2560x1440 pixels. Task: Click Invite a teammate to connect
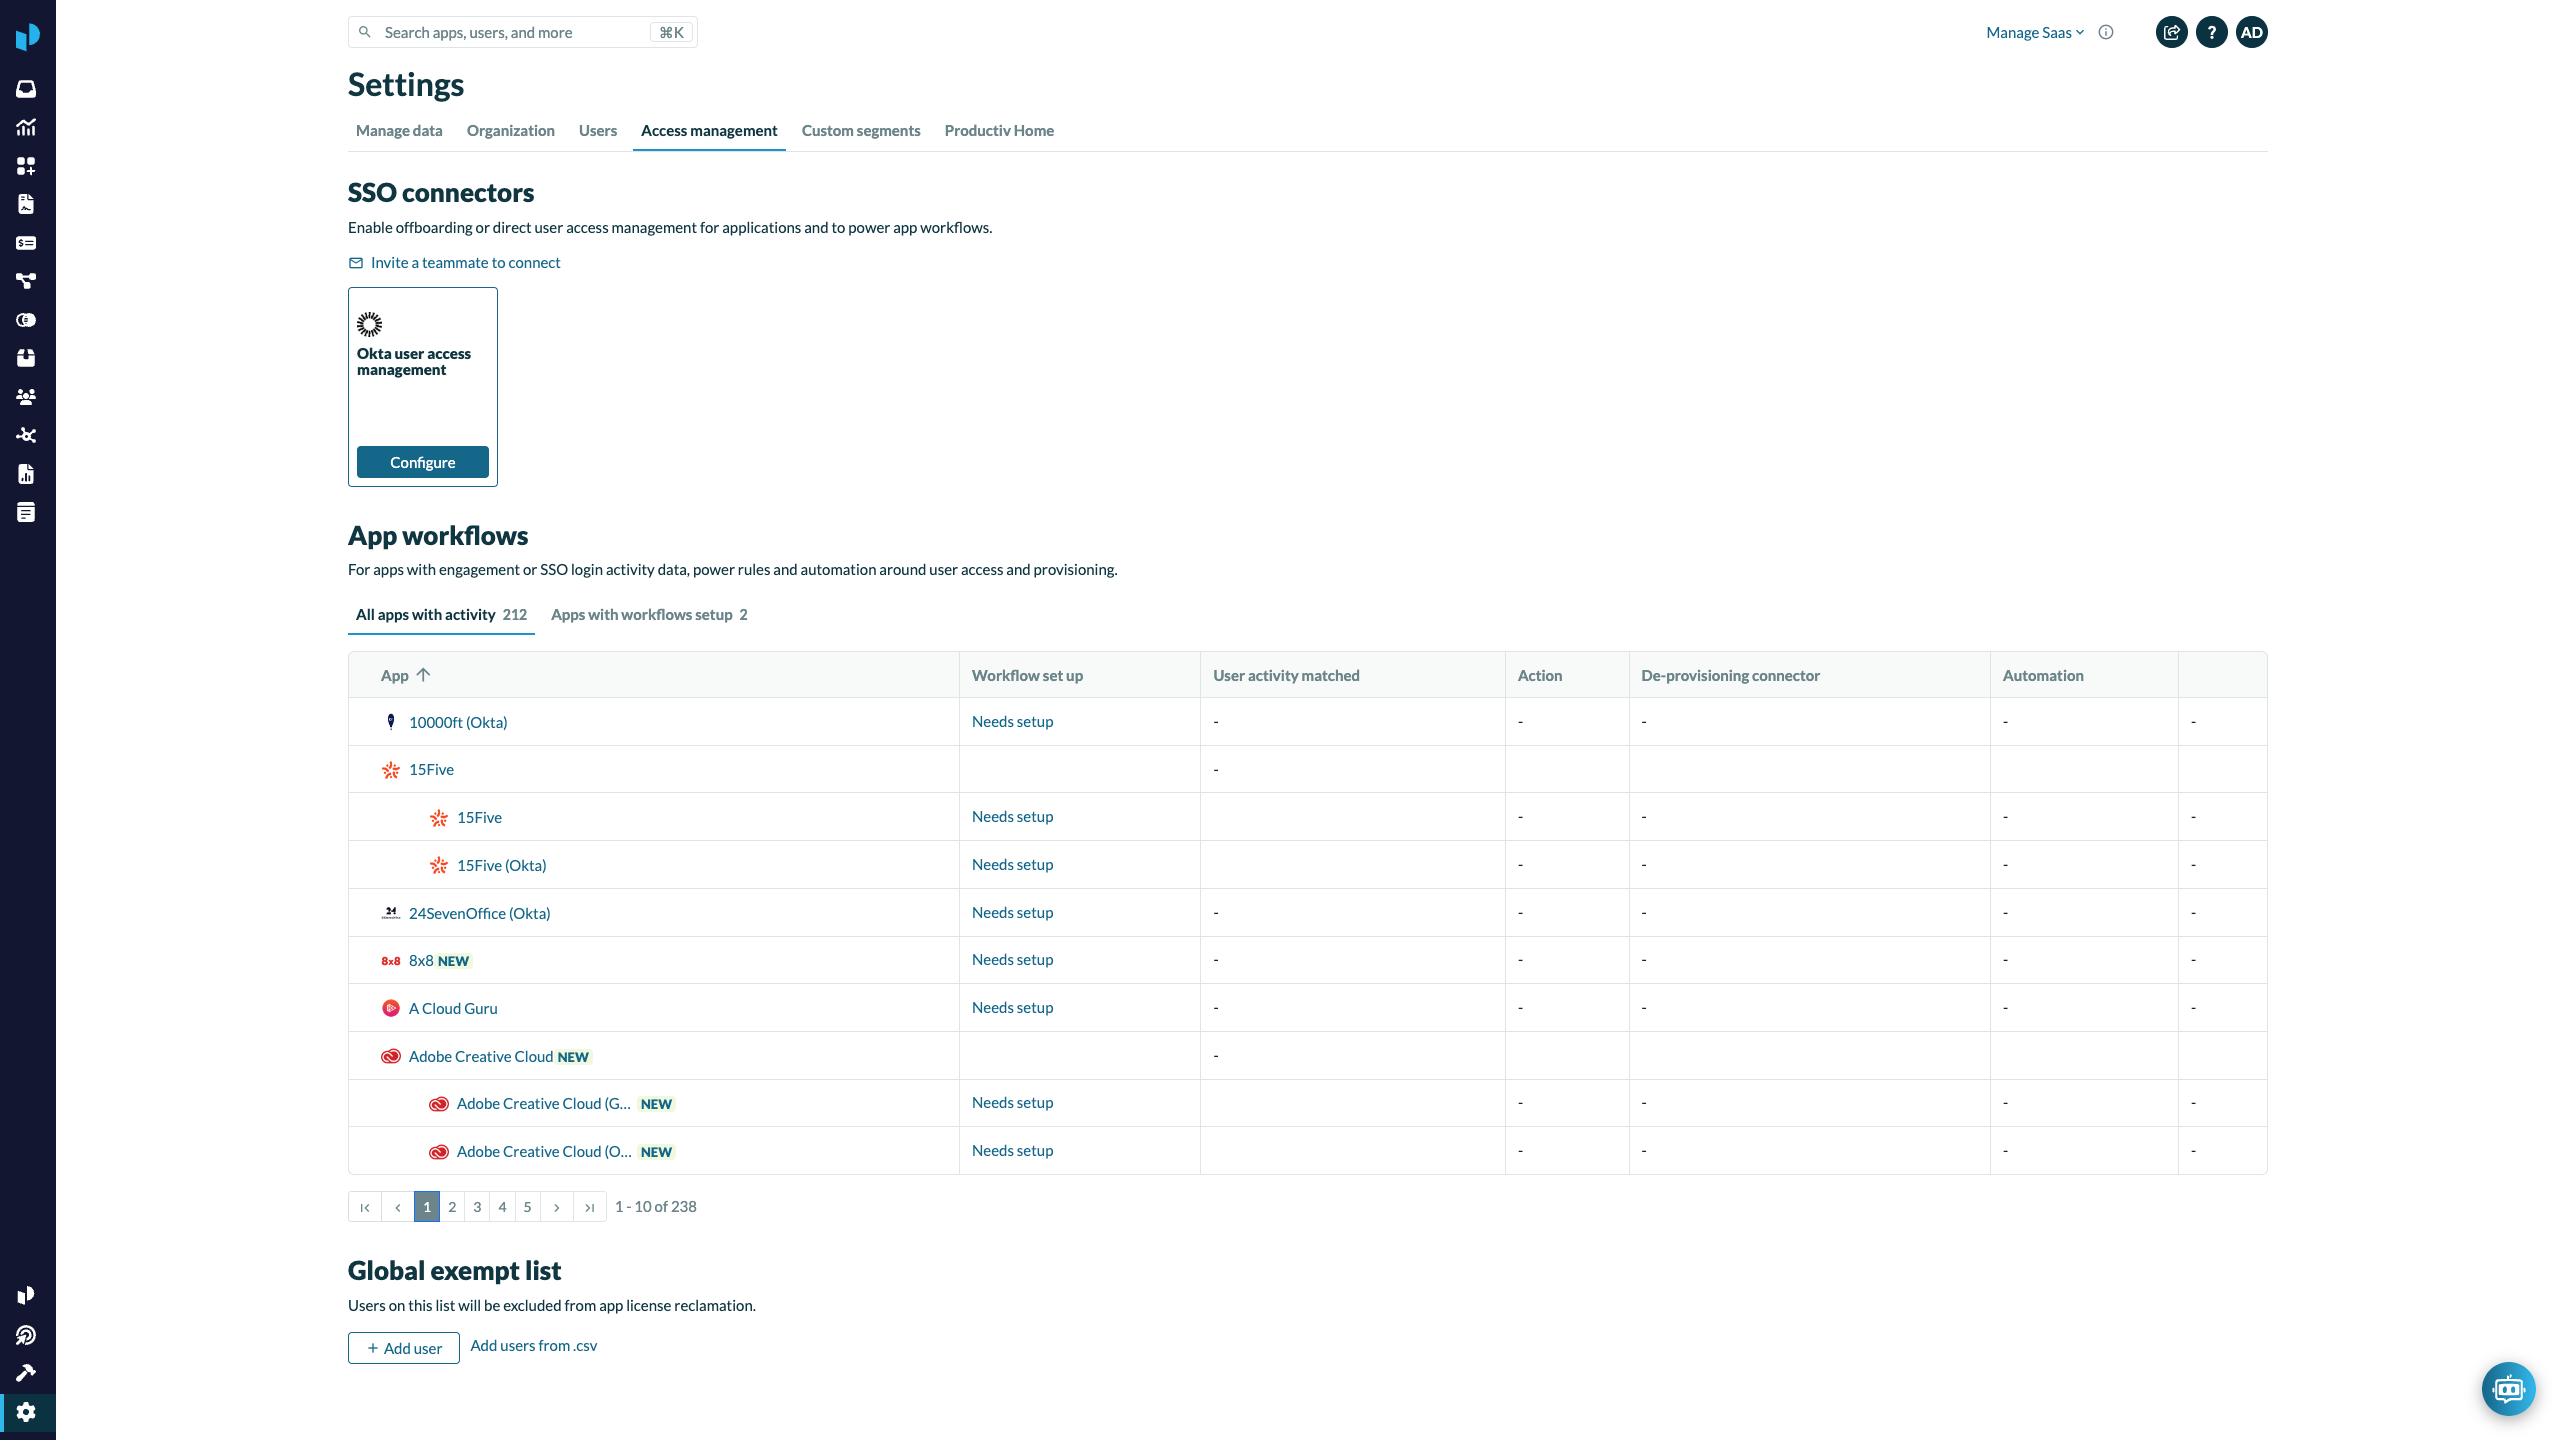(465, 262)
